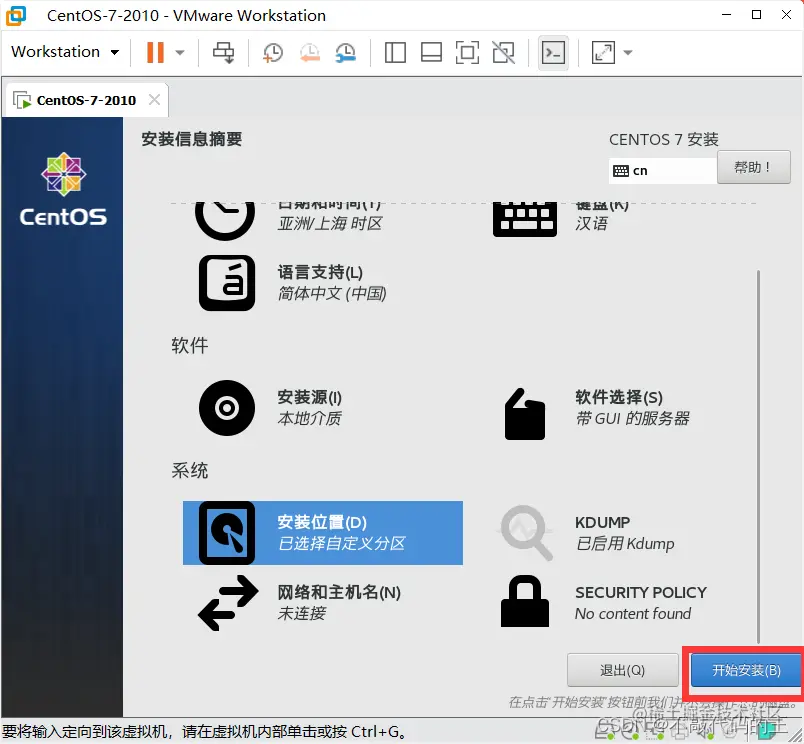
Task: Switch to the CentOS-7-2010 tab
Action: tap(86, 100)
